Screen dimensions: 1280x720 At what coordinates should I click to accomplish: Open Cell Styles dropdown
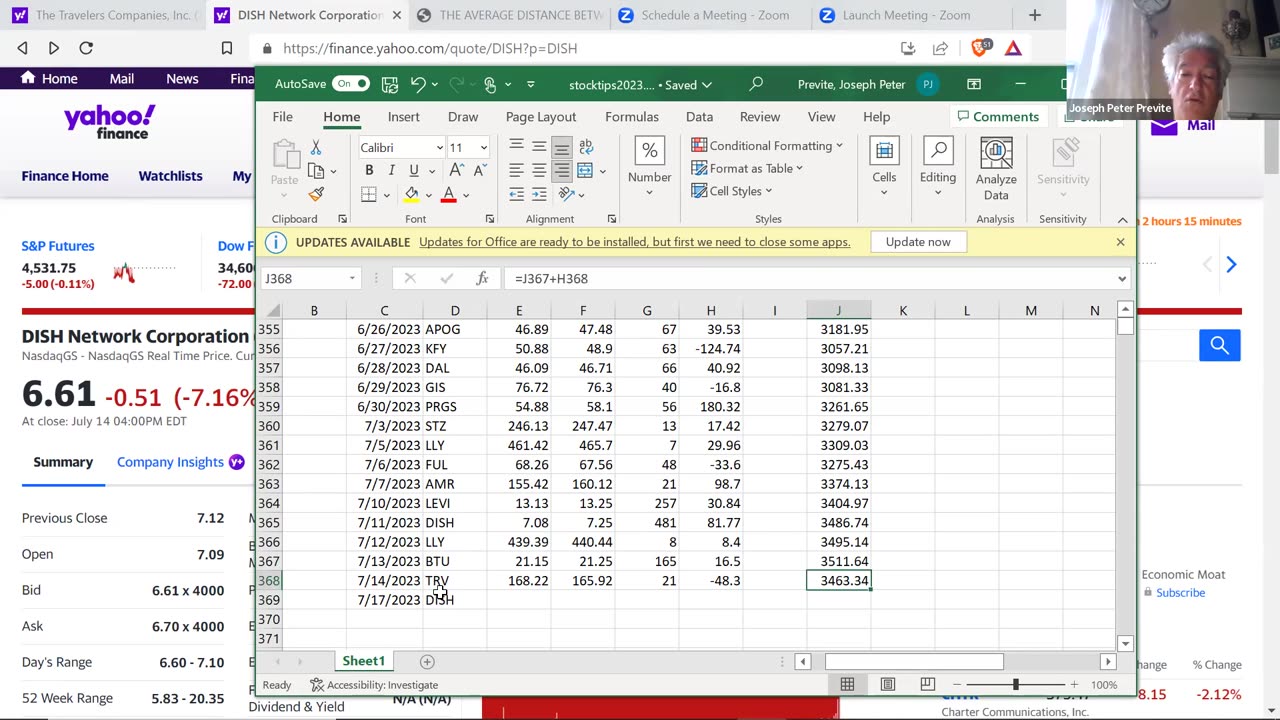point(731,191)
